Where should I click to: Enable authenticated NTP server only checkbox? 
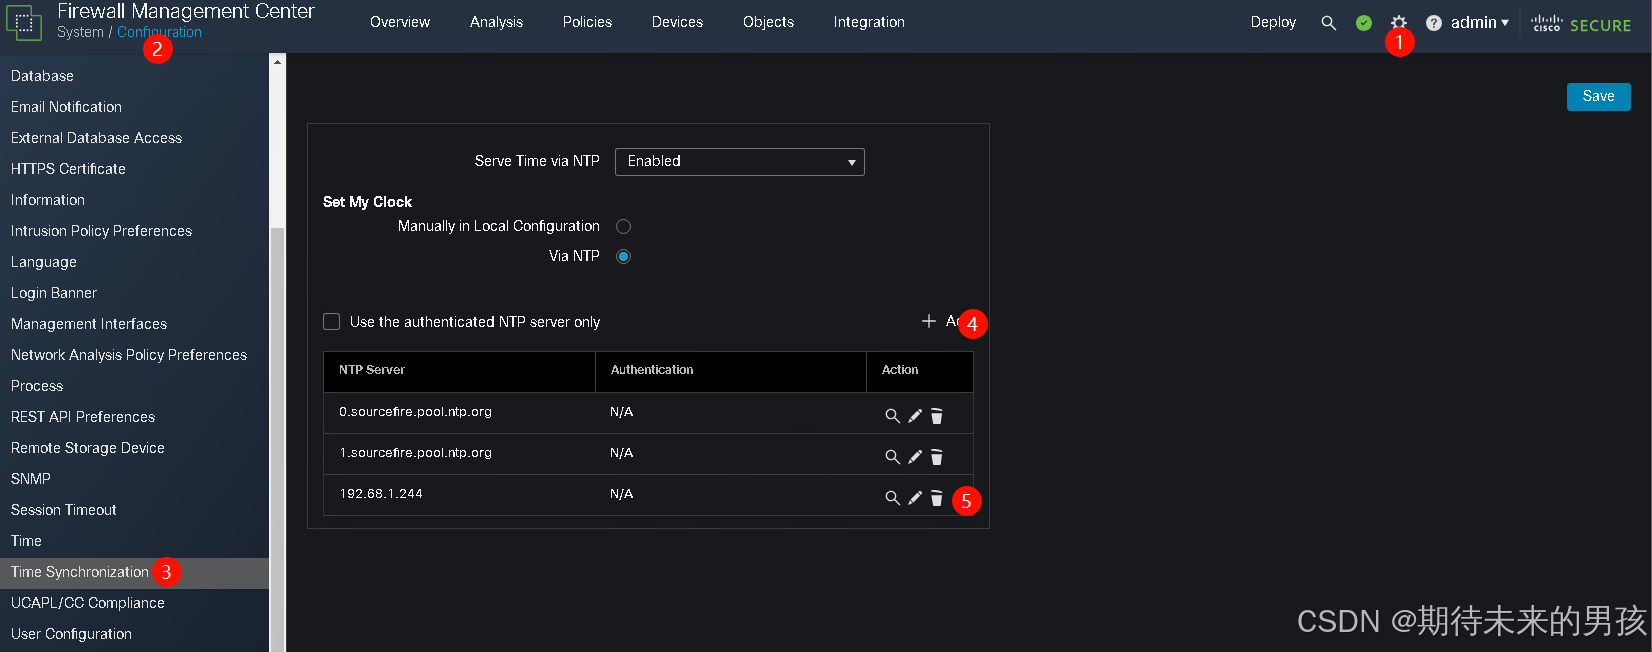click(x=332, y=321)
